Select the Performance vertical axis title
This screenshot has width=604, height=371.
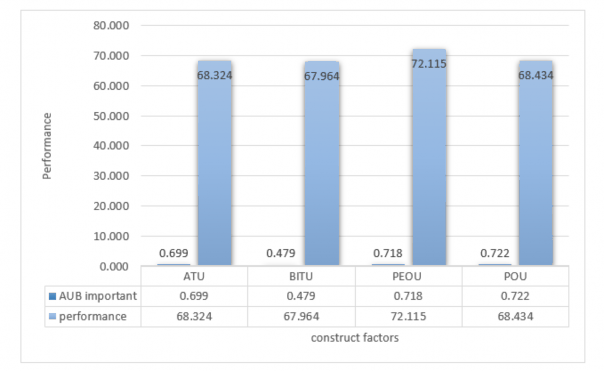(47, 146)
